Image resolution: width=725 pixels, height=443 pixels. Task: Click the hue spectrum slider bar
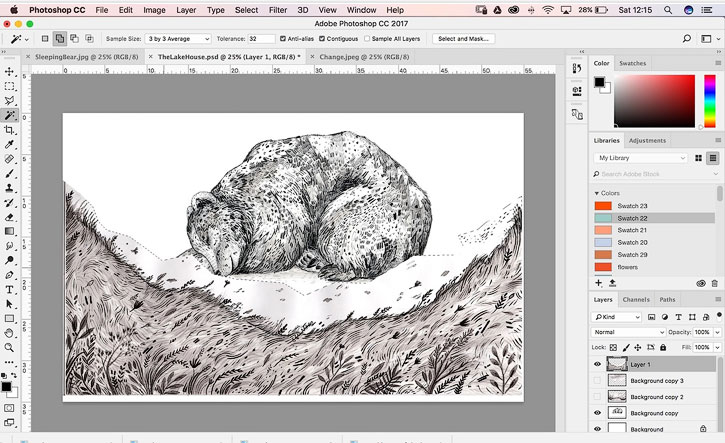pos(710,101)
